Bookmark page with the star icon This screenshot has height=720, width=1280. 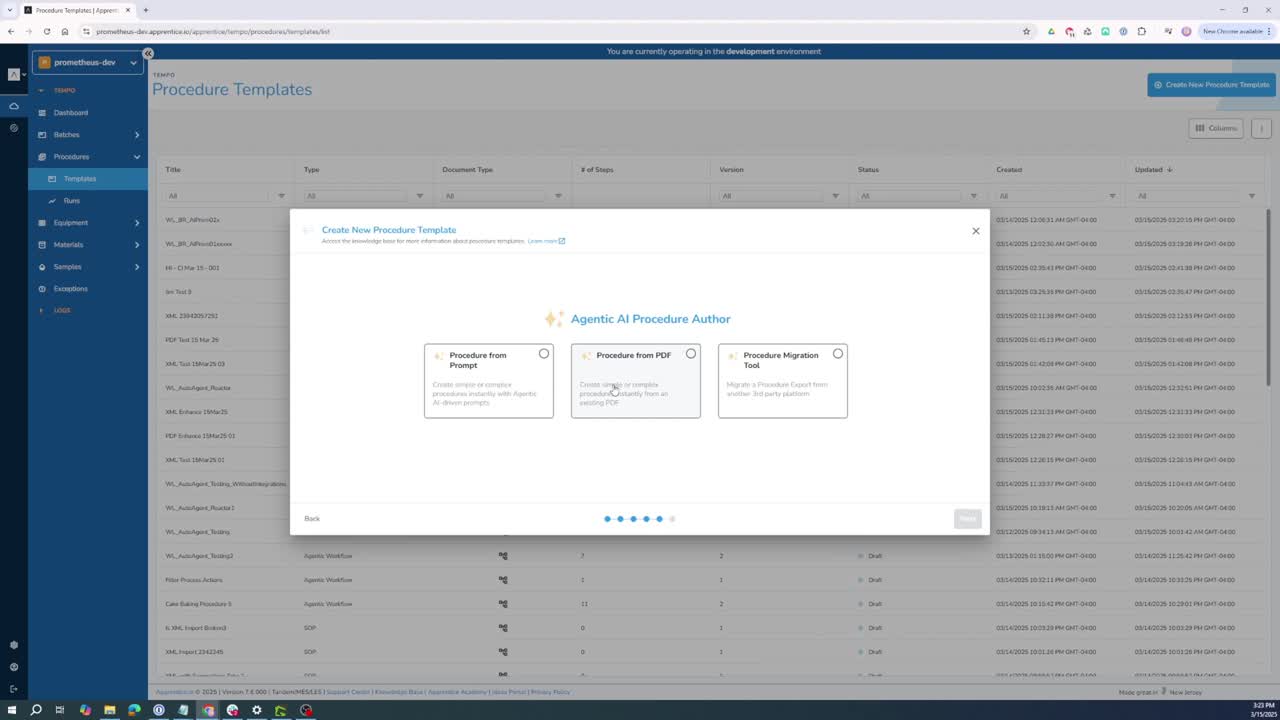click(1026, 31)
